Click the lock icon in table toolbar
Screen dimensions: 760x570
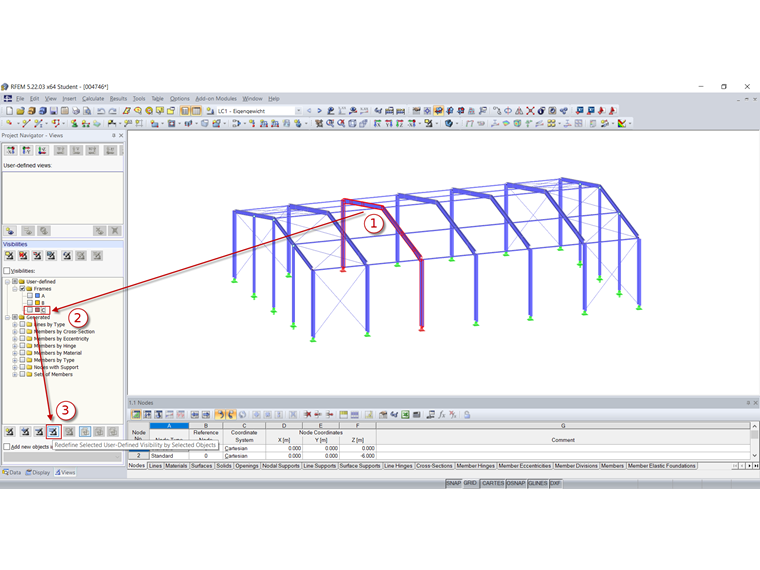(x=467, y=415)
